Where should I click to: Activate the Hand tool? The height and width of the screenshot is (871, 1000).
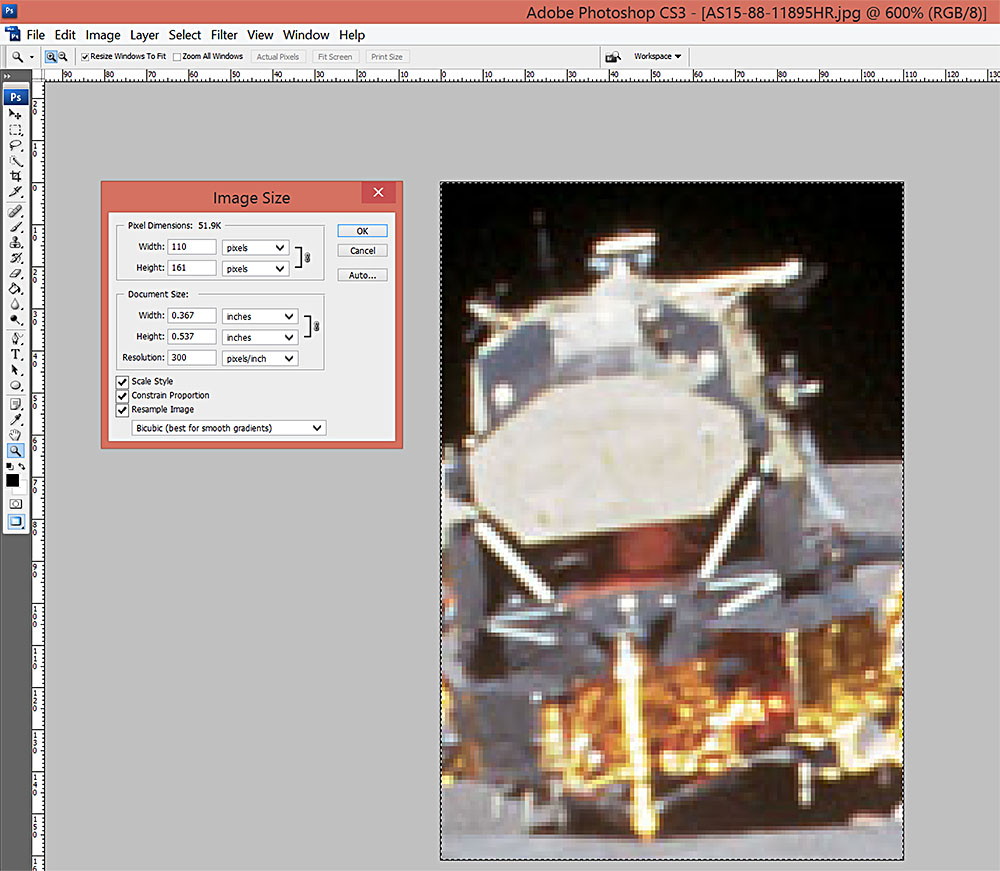pos(15,435)
